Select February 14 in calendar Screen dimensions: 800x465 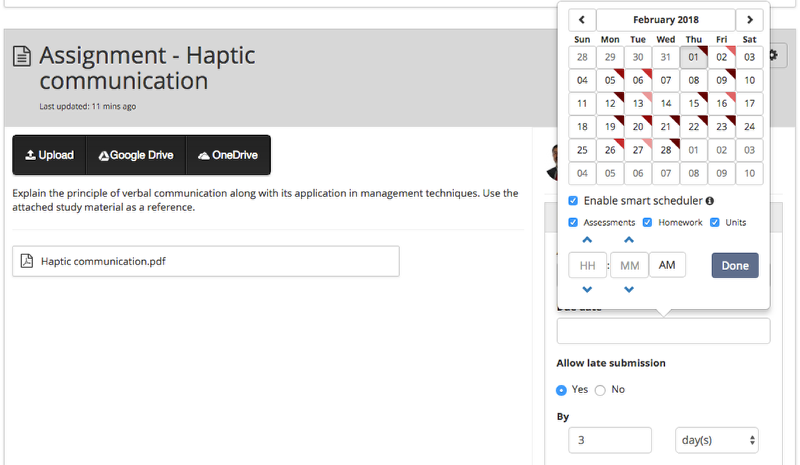click(666, 104)
